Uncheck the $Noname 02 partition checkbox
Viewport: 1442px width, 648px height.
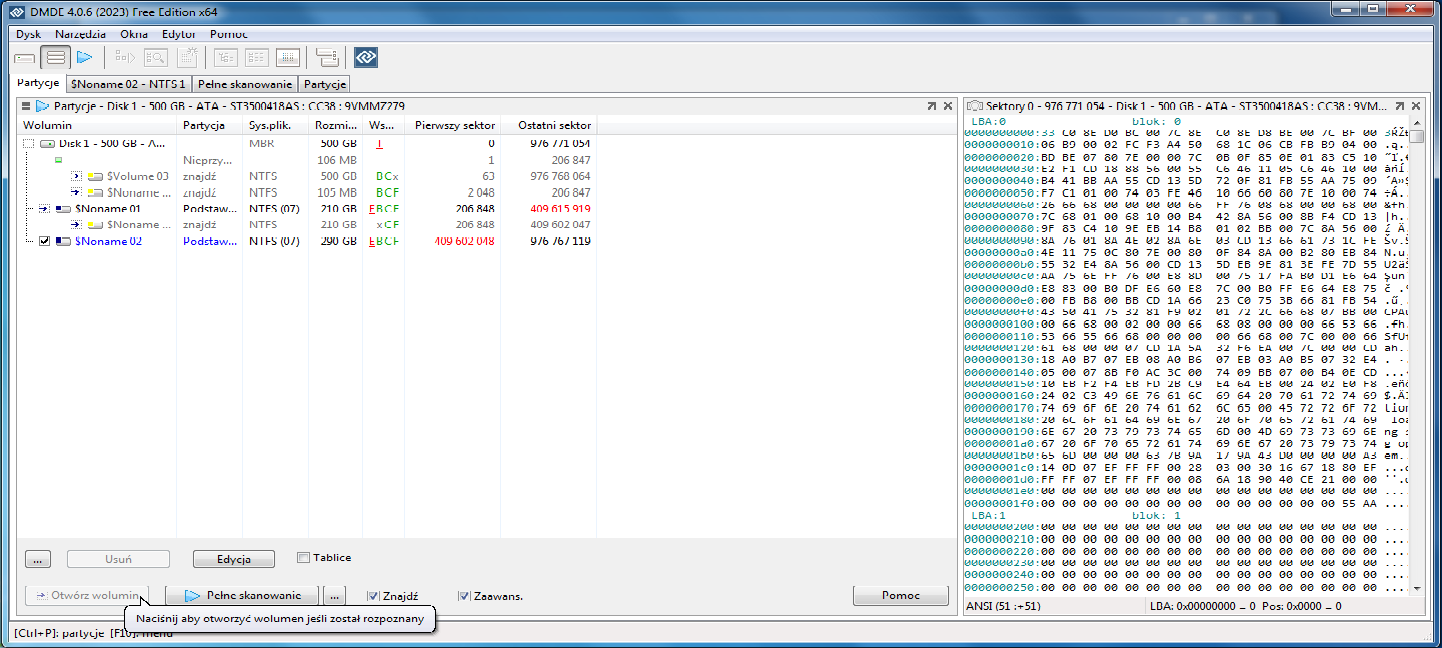[44, 241]
